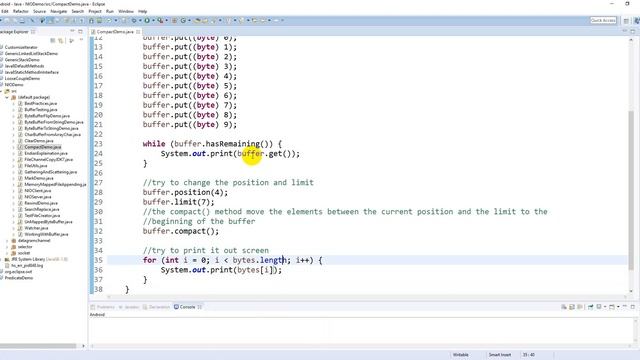Expand the selector package

(7, 247)
